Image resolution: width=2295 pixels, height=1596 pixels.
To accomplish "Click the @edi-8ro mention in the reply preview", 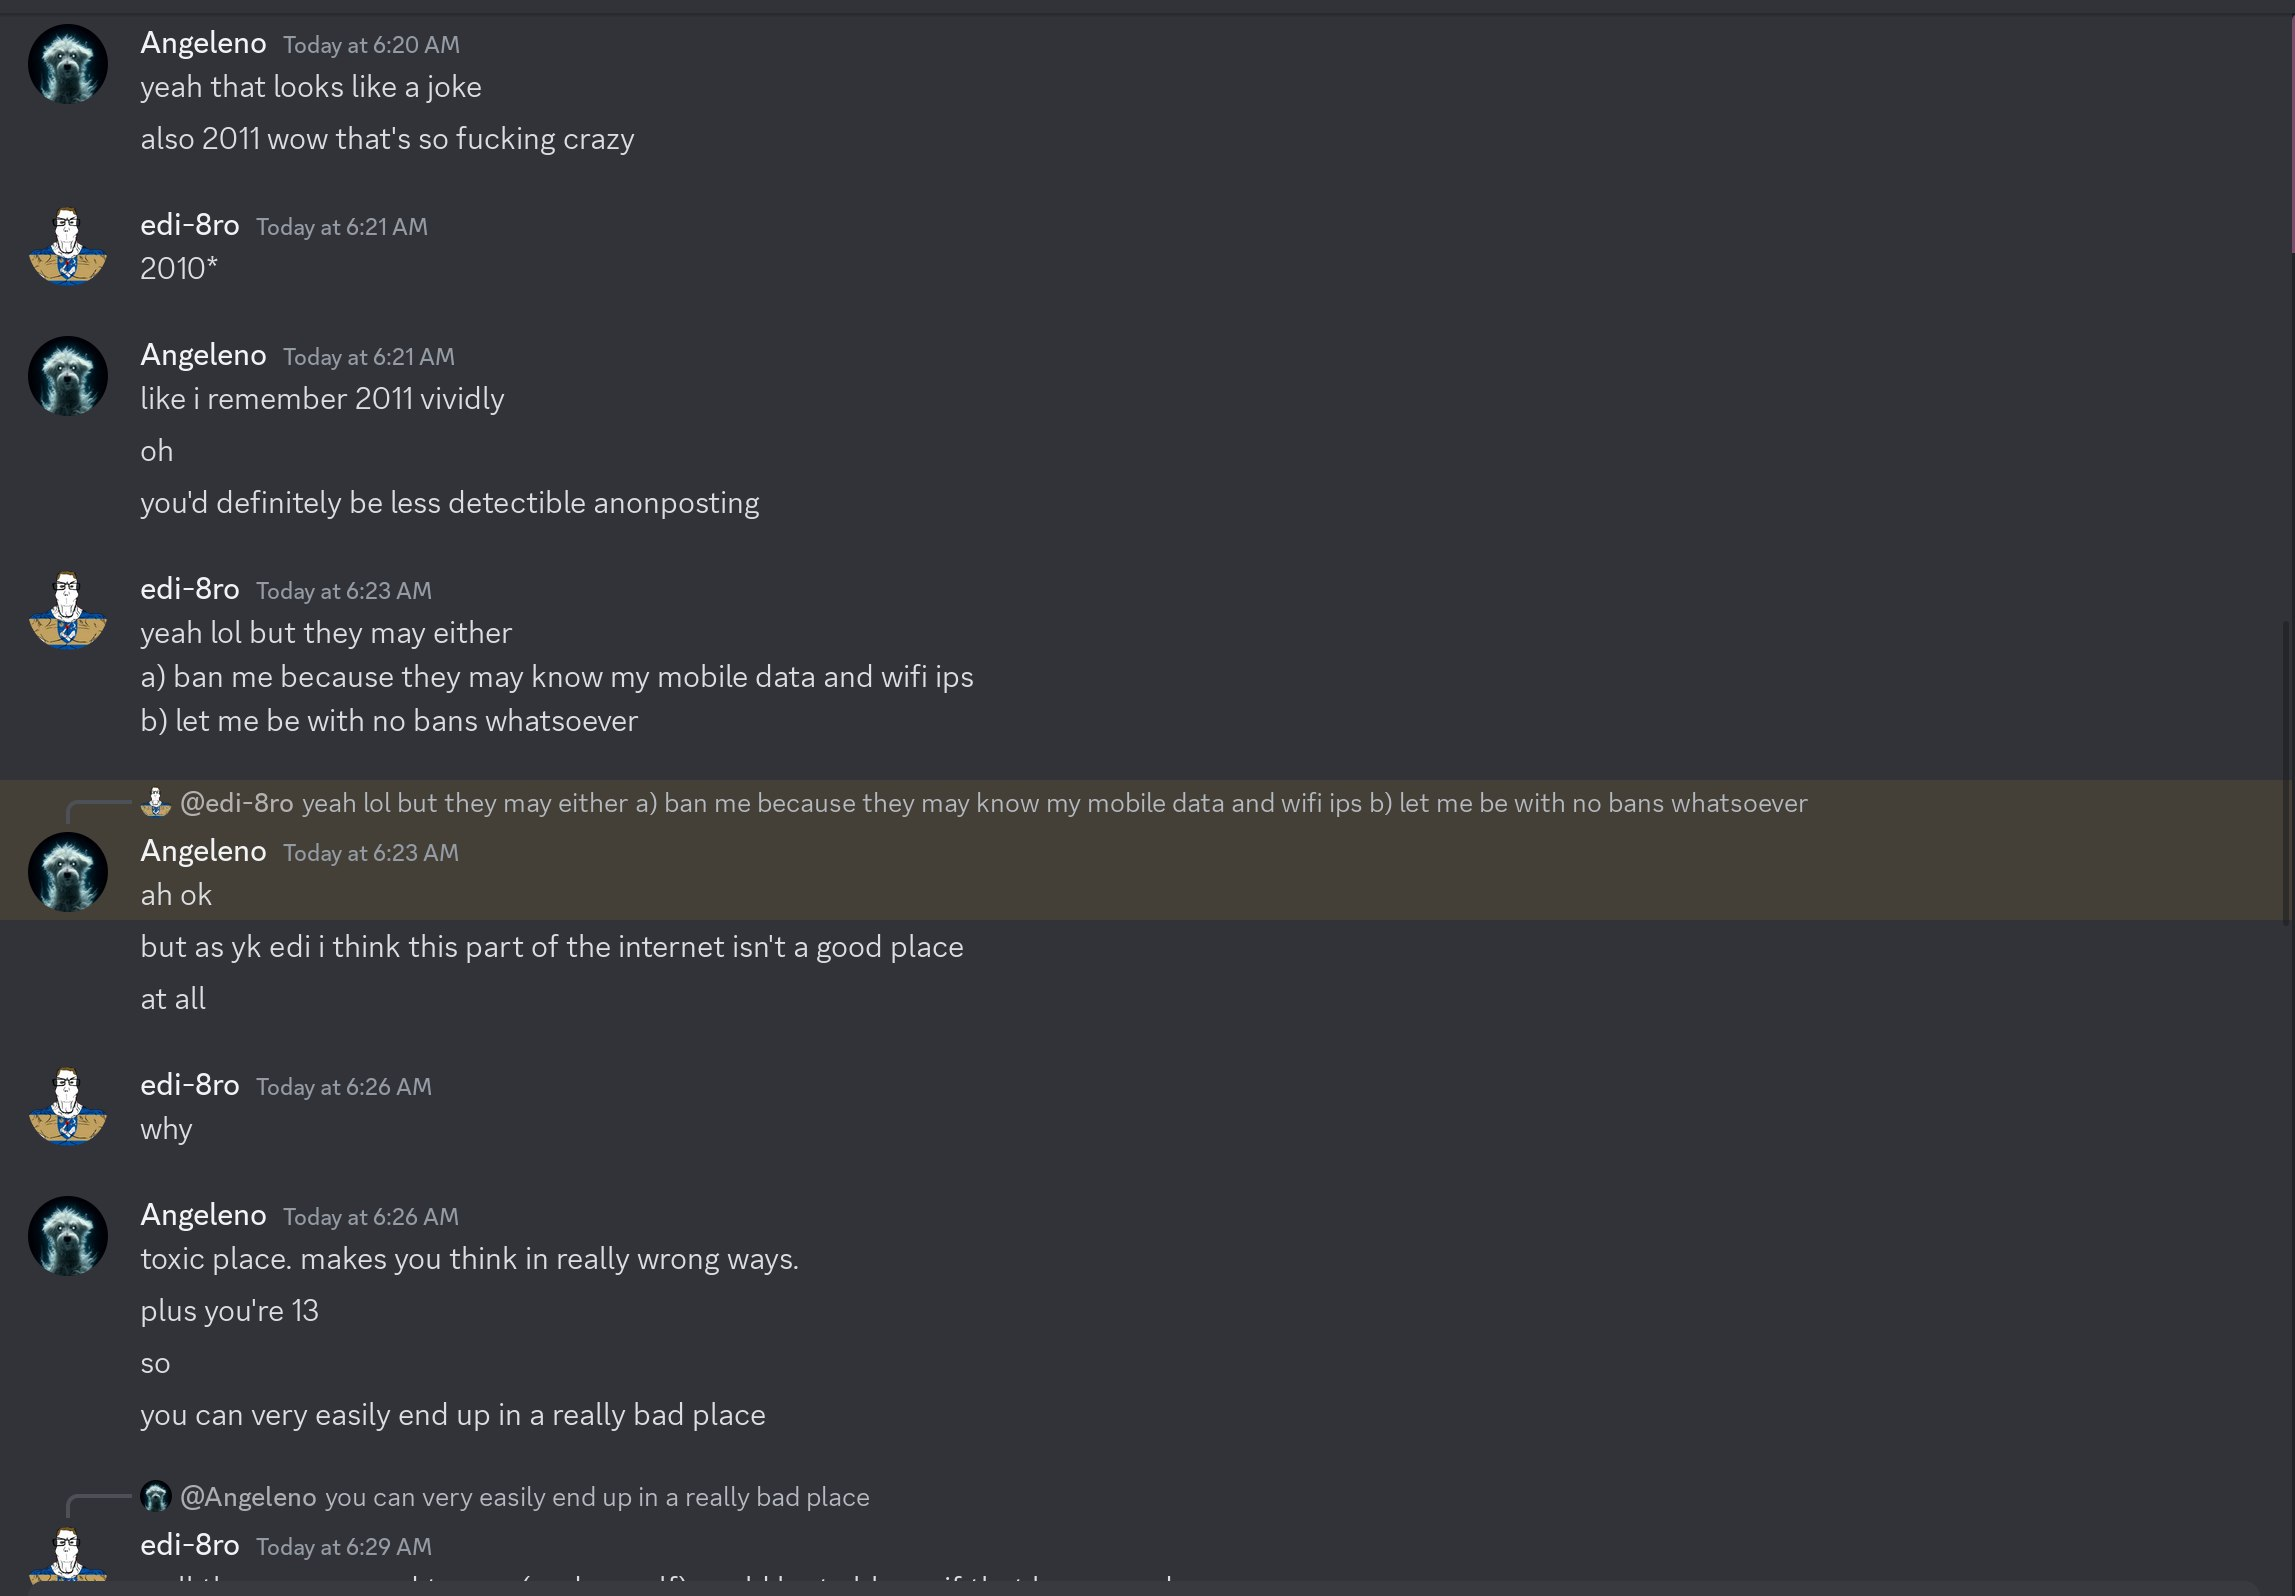I will coord(237,803).
